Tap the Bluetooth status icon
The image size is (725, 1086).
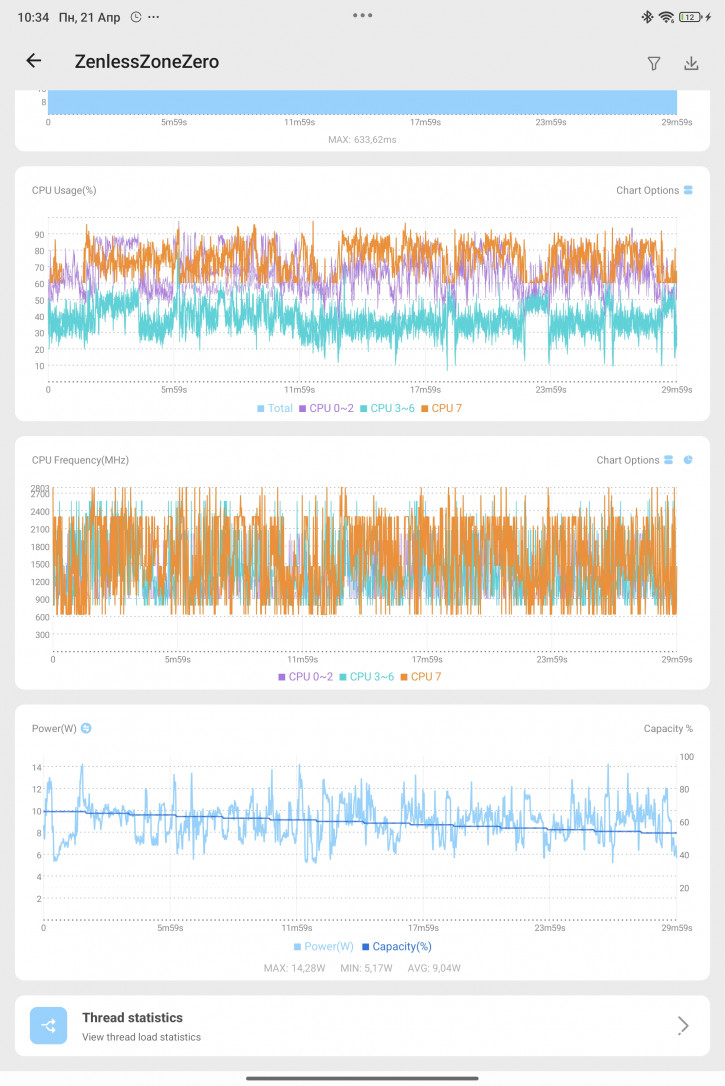647,17
